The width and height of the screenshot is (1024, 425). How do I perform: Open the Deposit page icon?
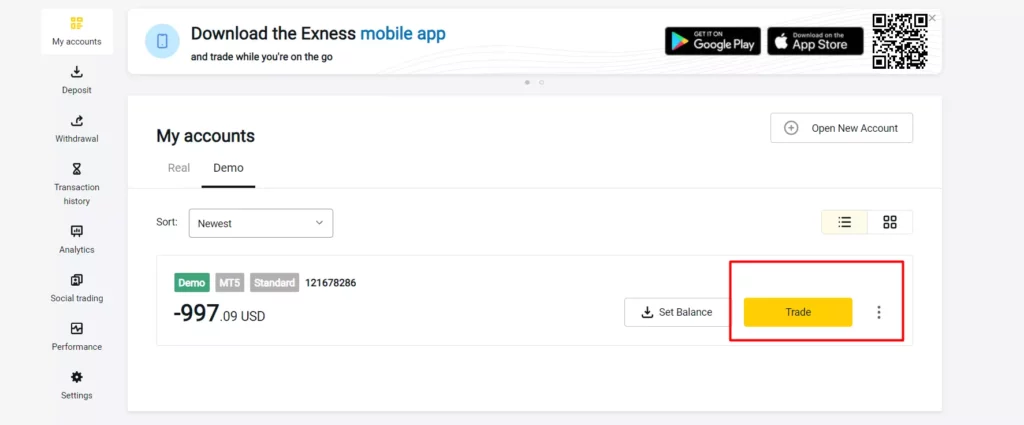77,72
